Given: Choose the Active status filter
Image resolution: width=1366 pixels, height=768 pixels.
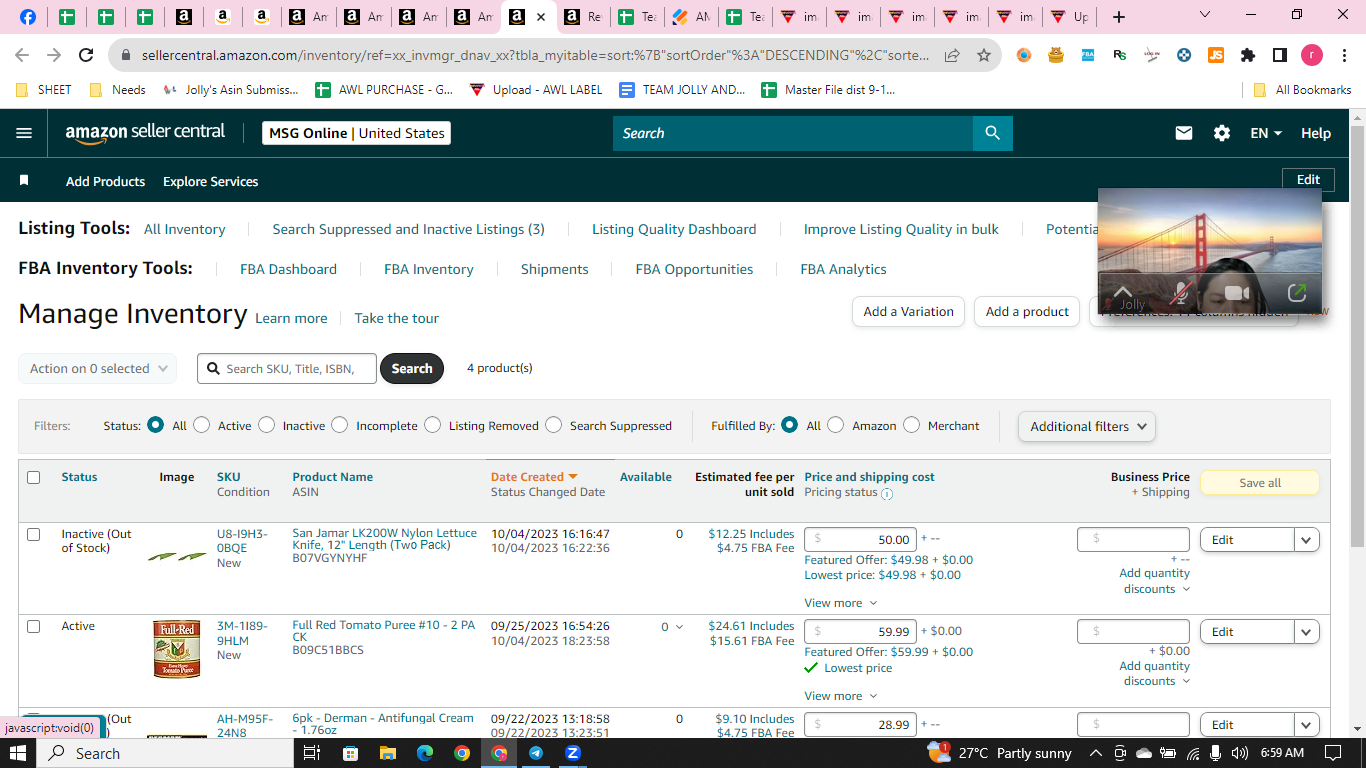Looking at the screenshot, I should pyautogui.click(x=202, y=425).
